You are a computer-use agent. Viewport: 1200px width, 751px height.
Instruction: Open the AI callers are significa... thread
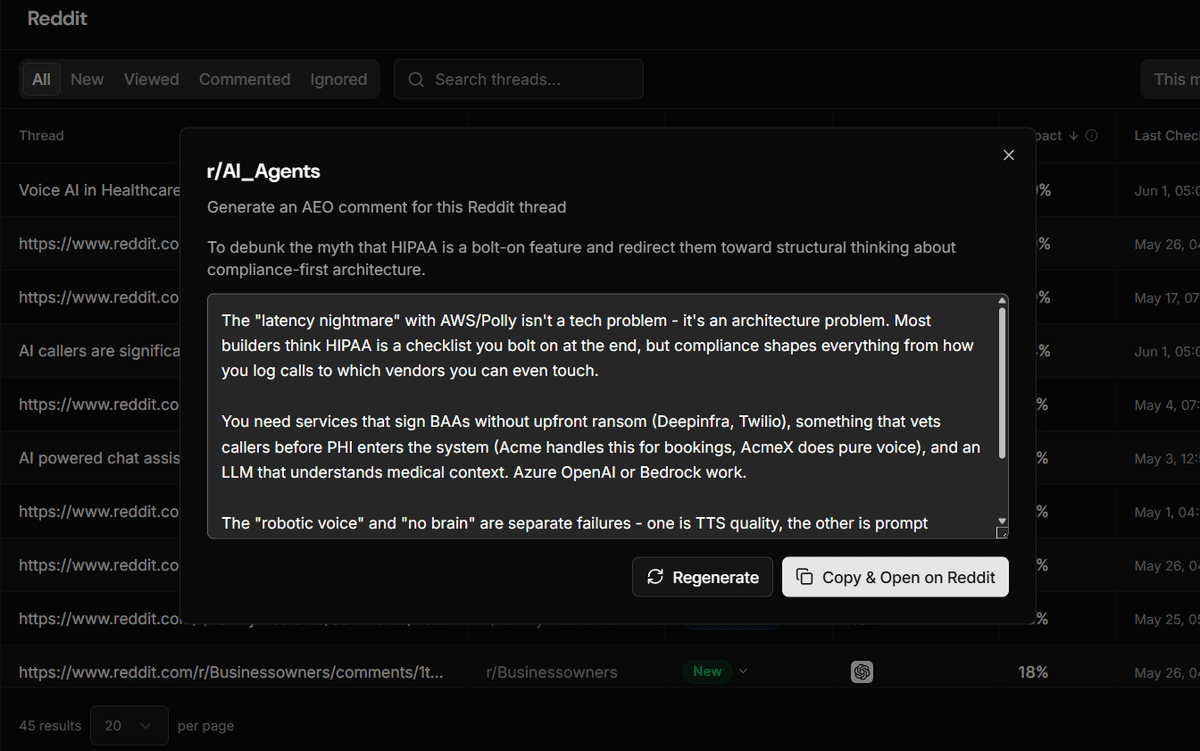coord(99,351)
